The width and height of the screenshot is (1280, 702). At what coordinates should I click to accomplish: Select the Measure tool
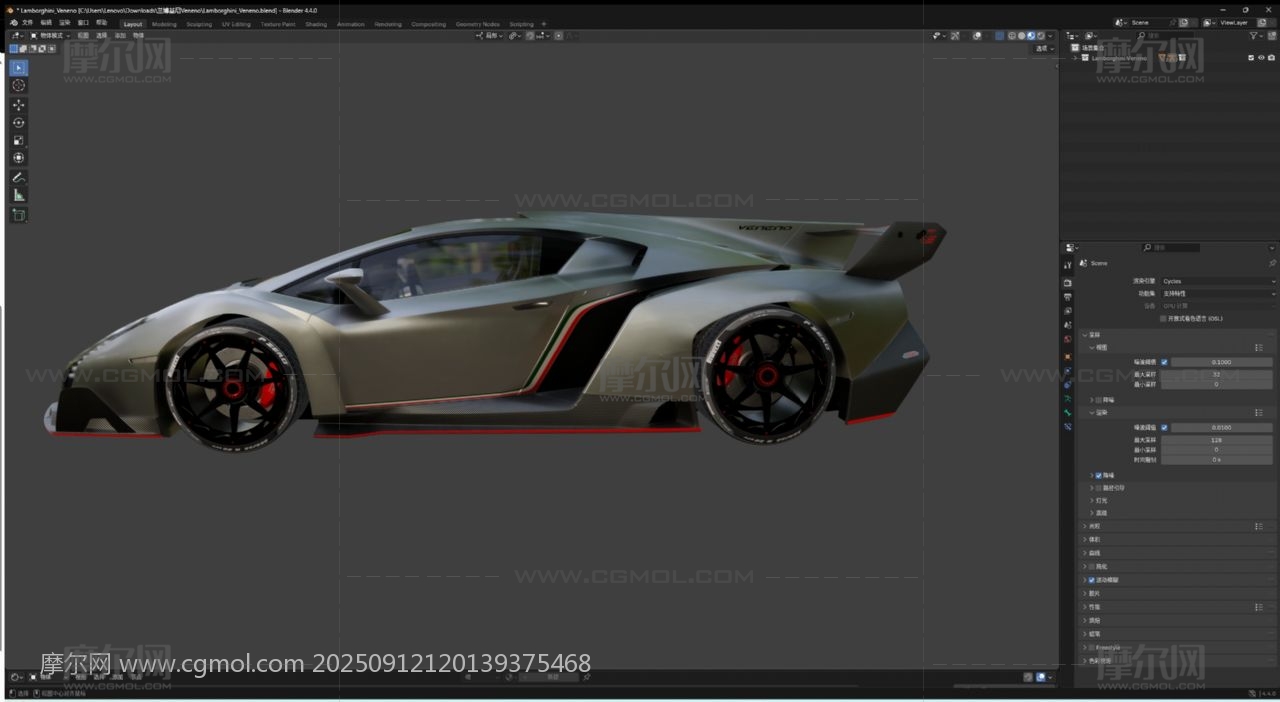18,195
